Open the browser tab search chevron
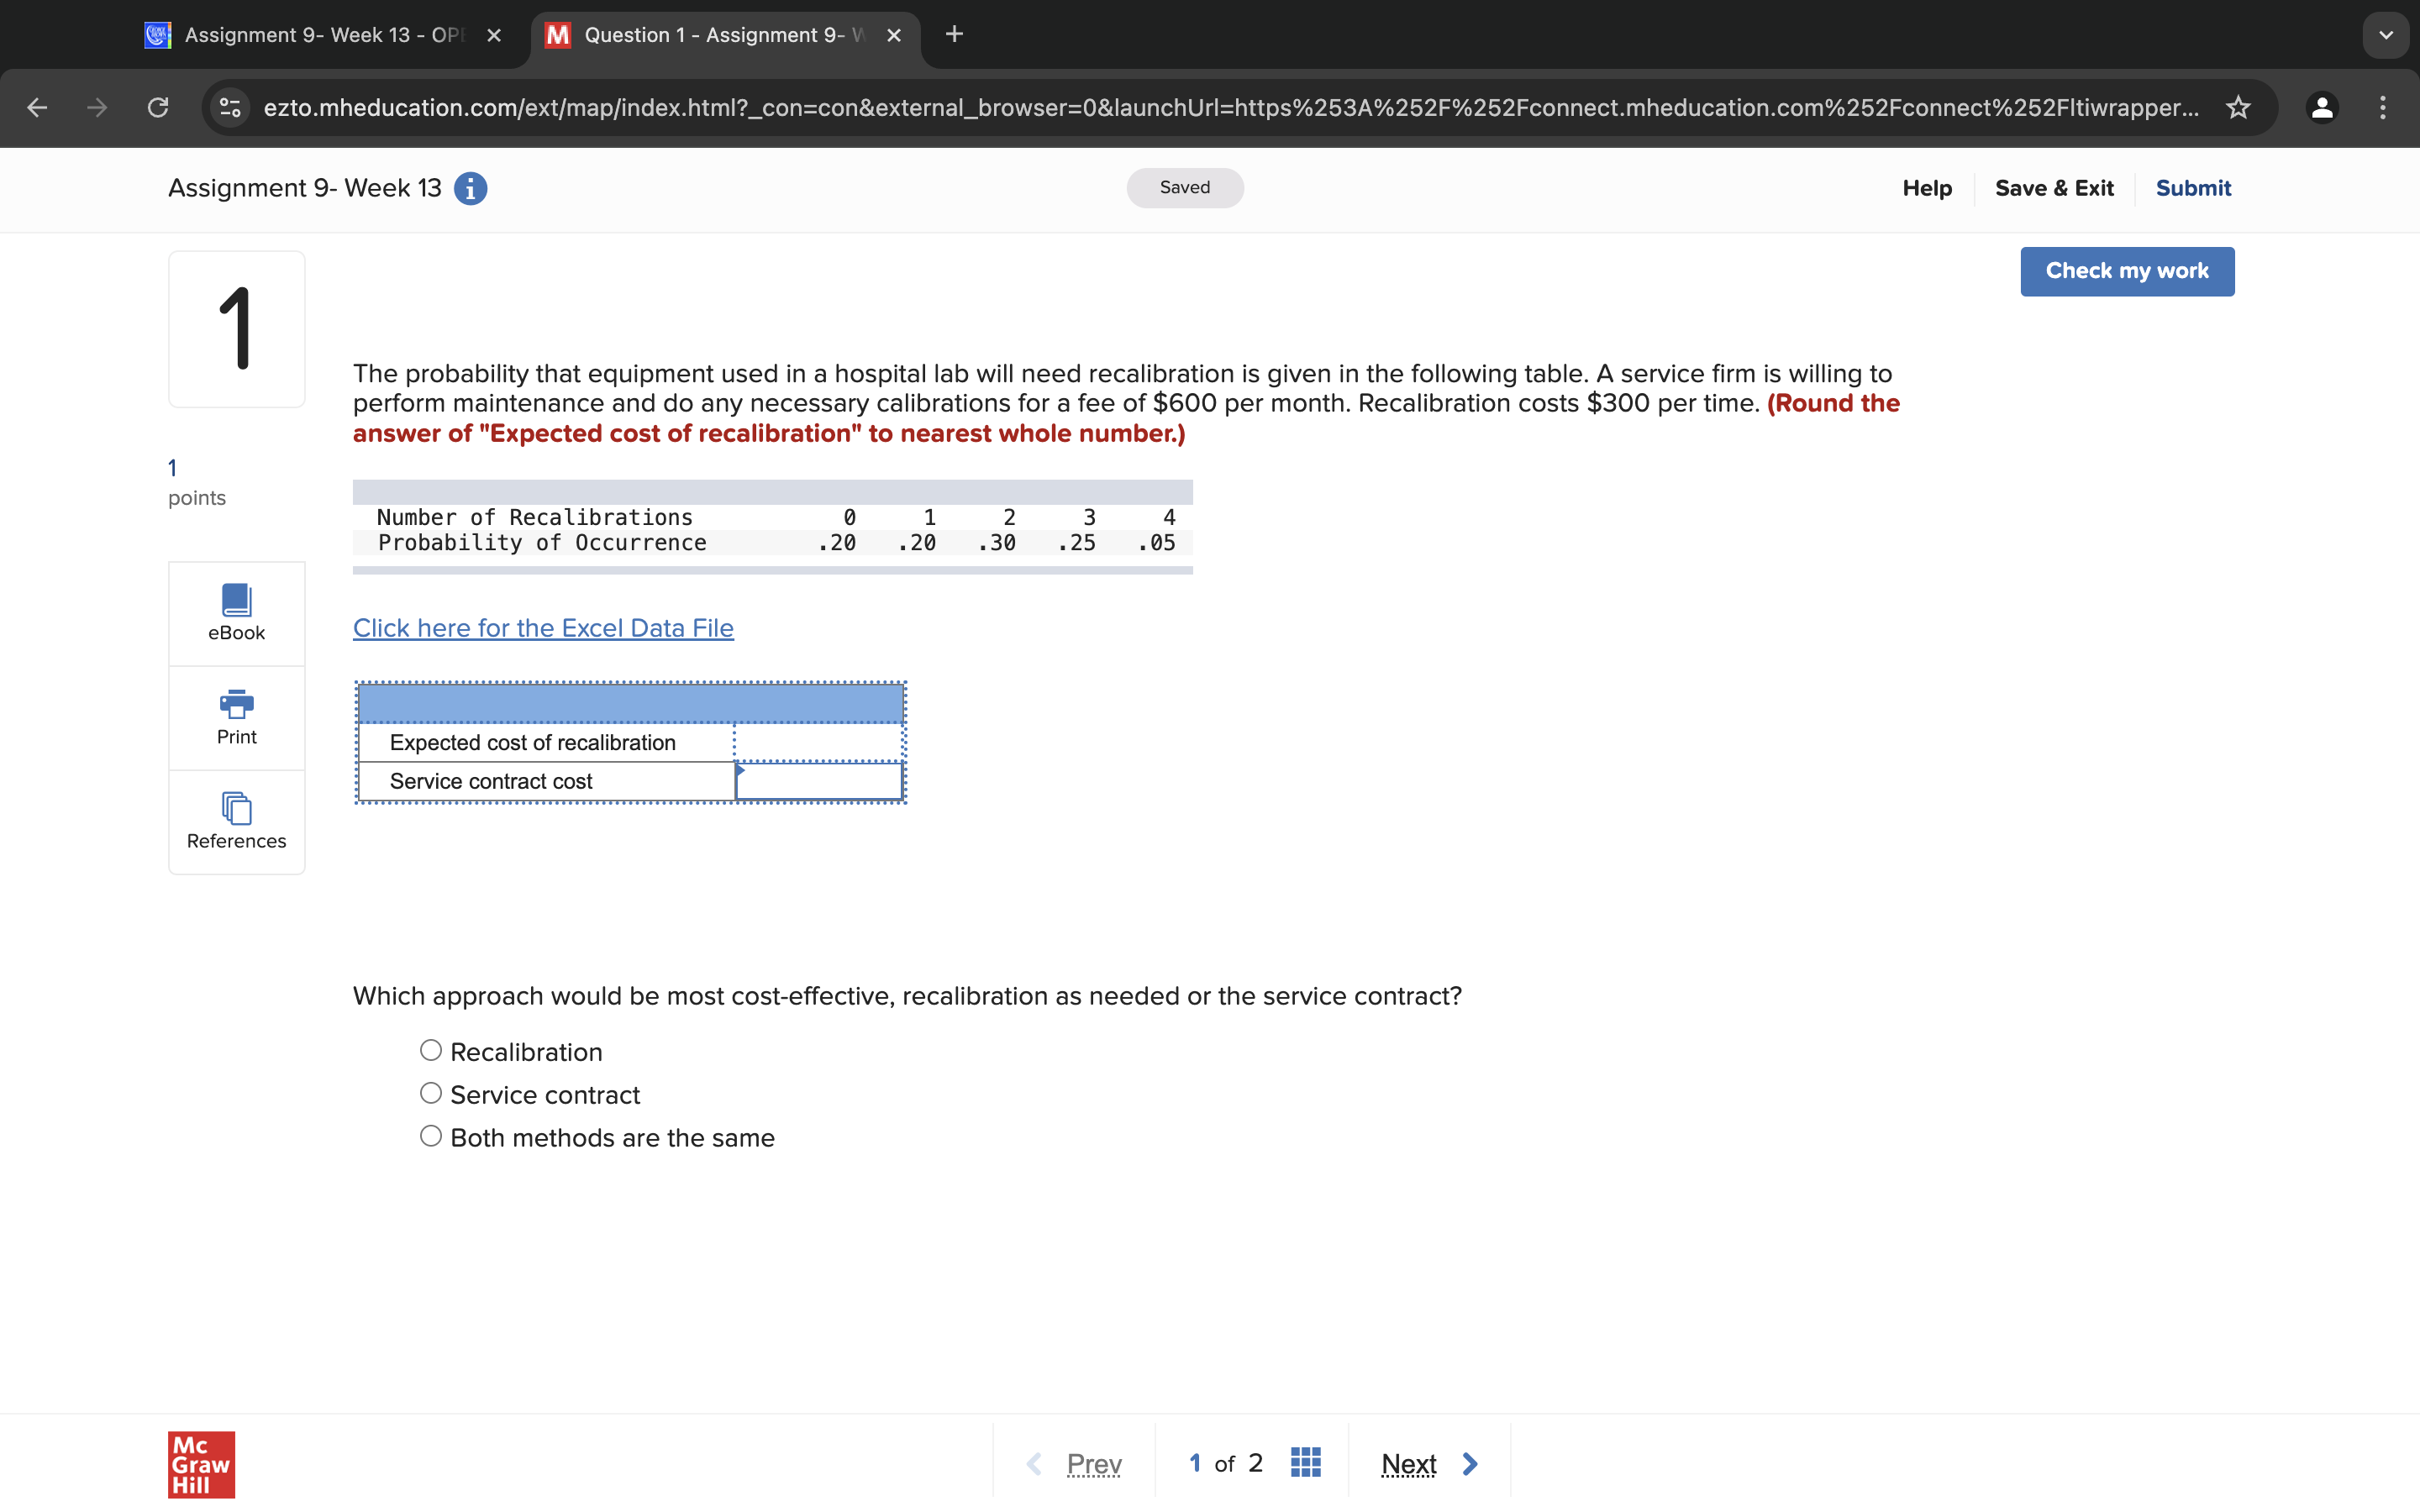This screenshot has height=1512, width=2420. [x=2386, y=35]
